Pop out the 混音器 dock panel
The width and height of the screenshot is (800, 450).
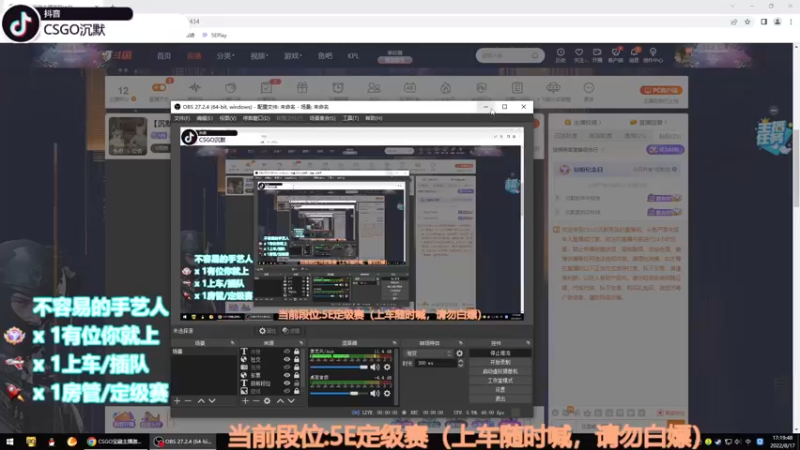[394, 343]
